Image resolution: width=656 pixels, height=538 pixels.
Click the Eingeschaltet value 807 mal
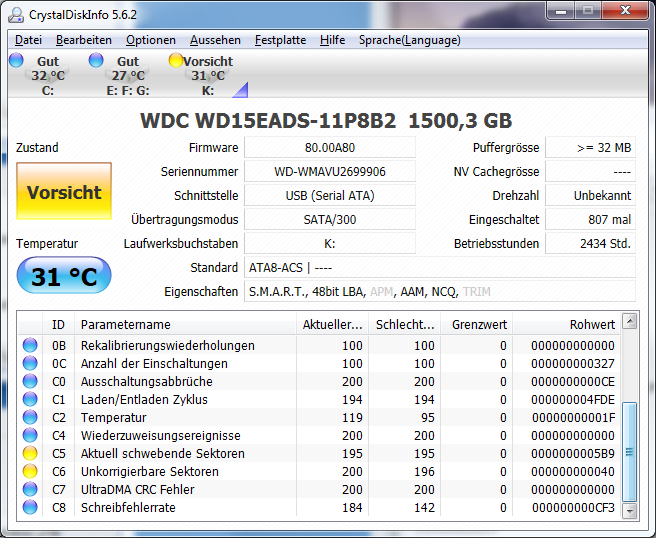591,219
